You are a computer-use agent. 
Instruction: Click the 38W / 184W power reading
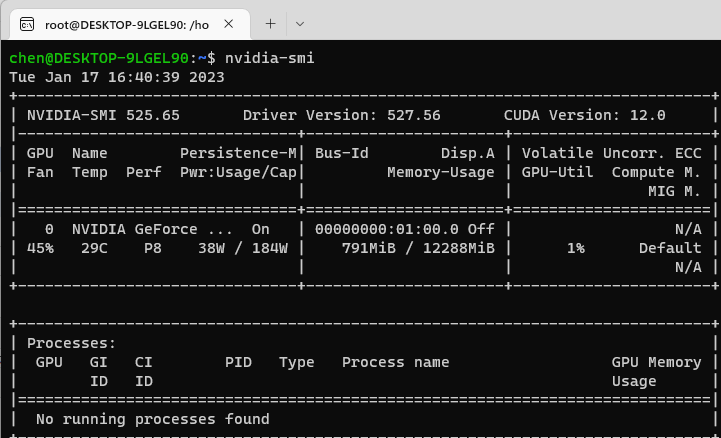click(243, 248)
